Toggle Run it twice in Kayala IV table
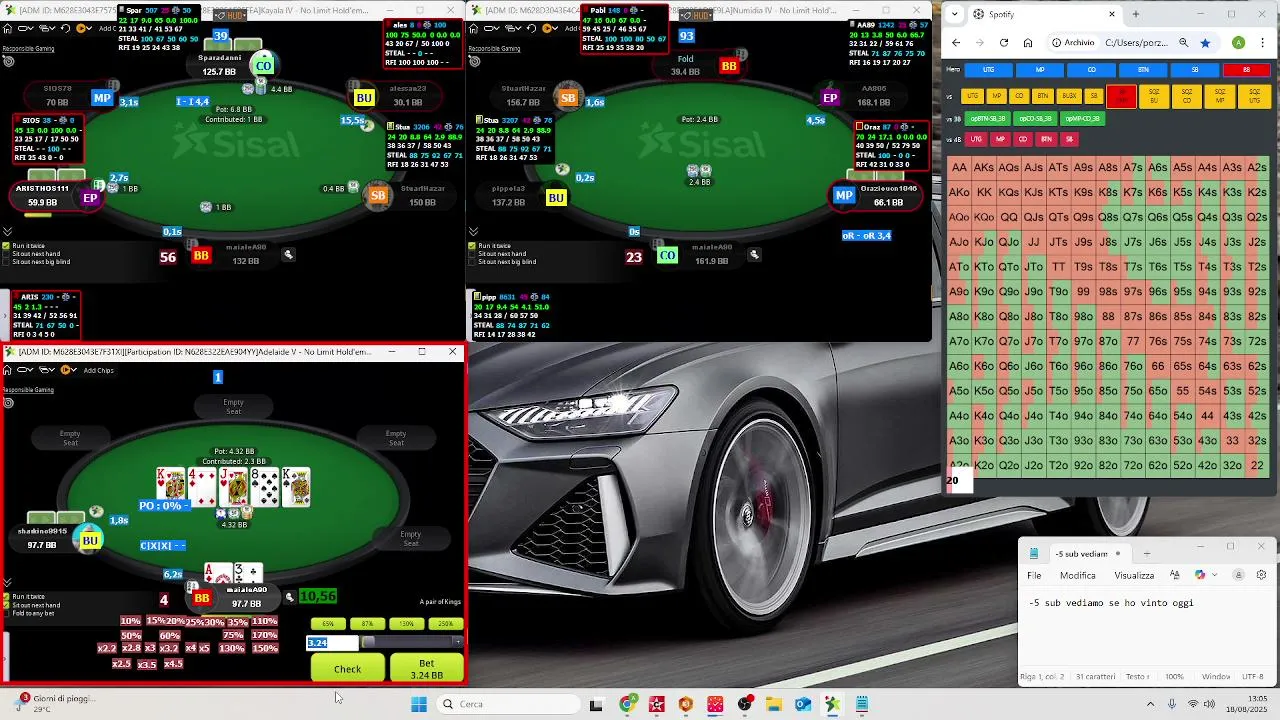The height and width of the screenshot is (720, 1280). coord(7,246)
